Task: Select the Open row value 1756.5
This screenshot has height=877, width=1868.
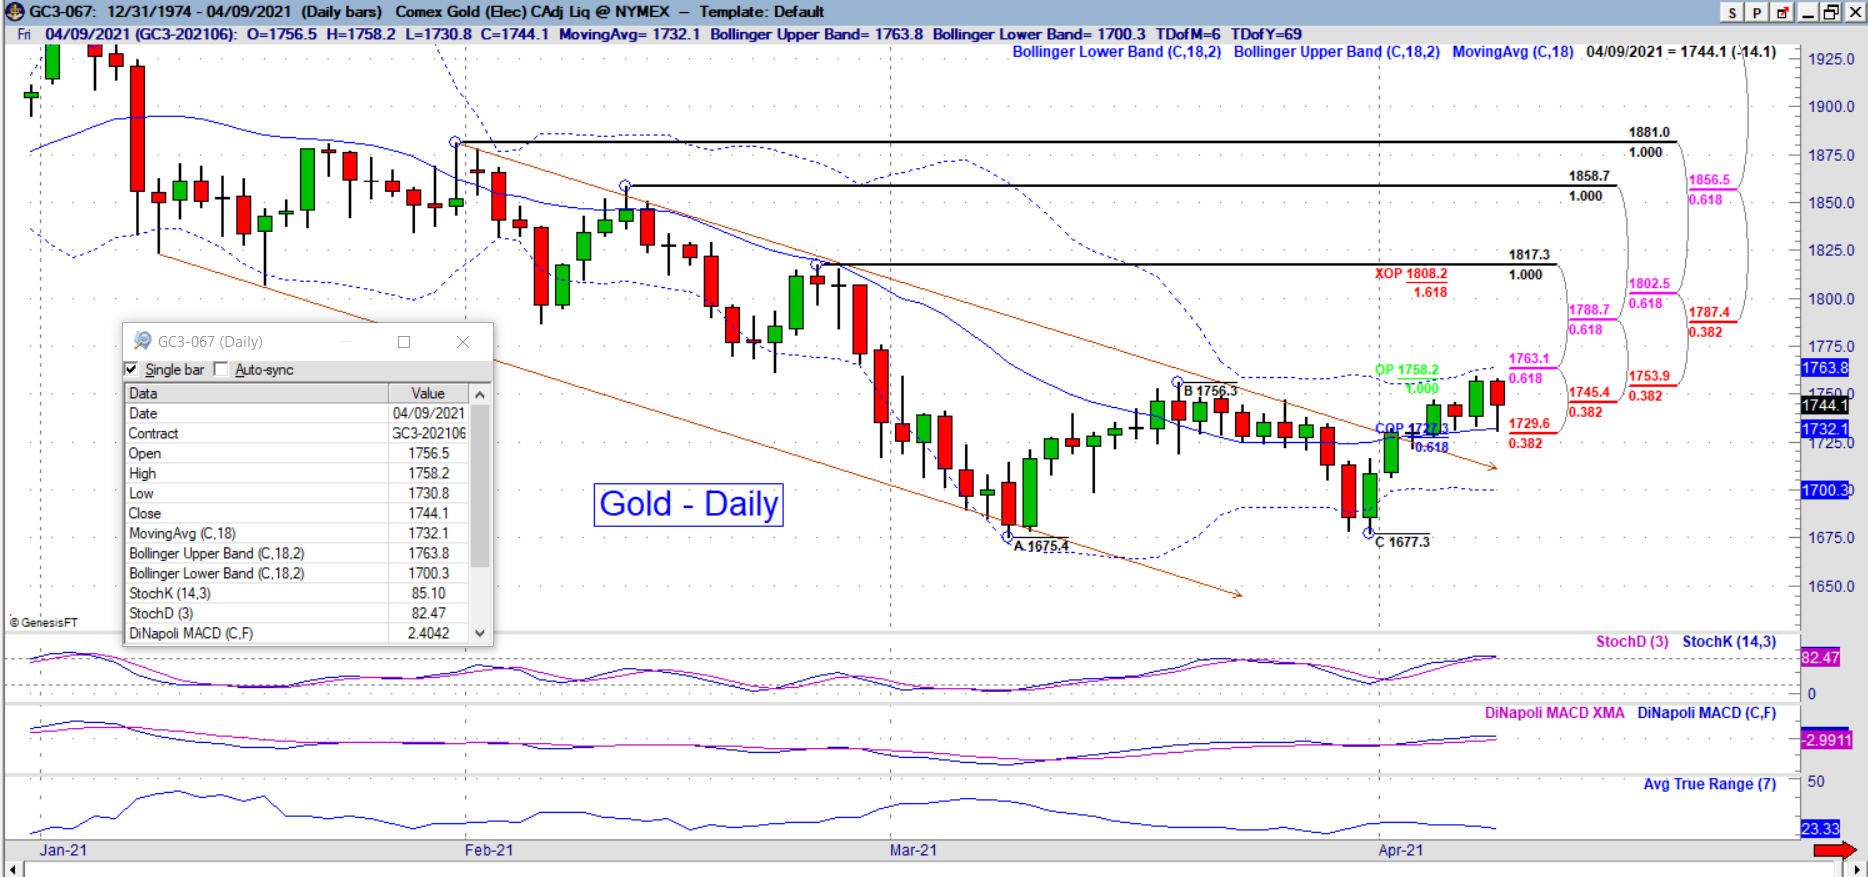Action: [x=297, y=453]
